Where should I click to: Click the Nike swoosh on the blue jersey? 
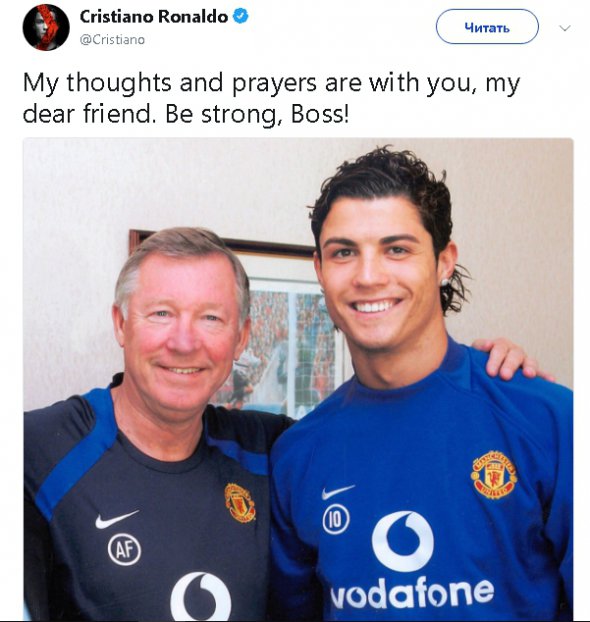pyautogui.click(x=338, y=492)
